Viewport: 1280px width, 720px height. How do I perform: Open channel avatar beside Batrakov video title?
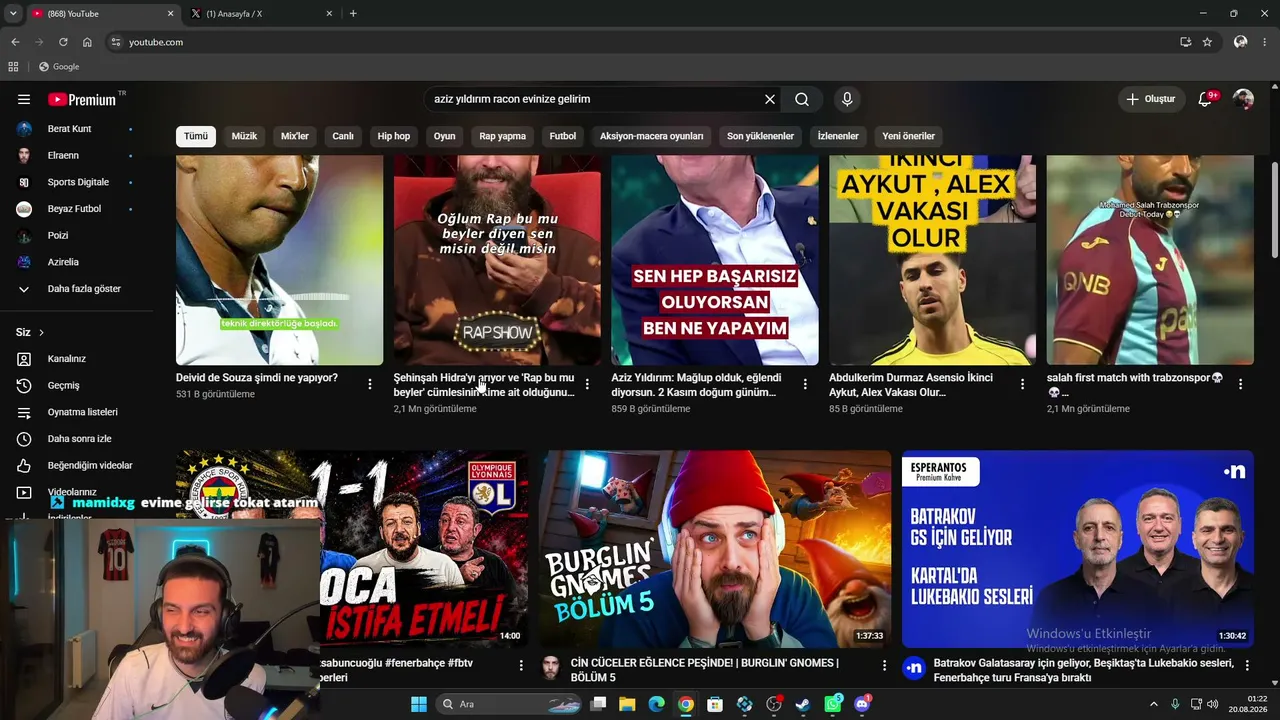914,669
